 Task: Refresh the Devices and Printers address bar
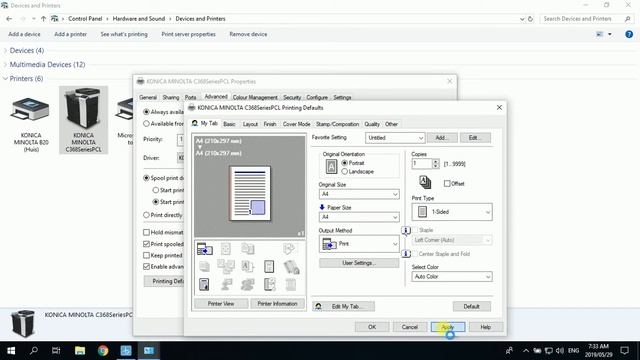[x=530, y=19]
